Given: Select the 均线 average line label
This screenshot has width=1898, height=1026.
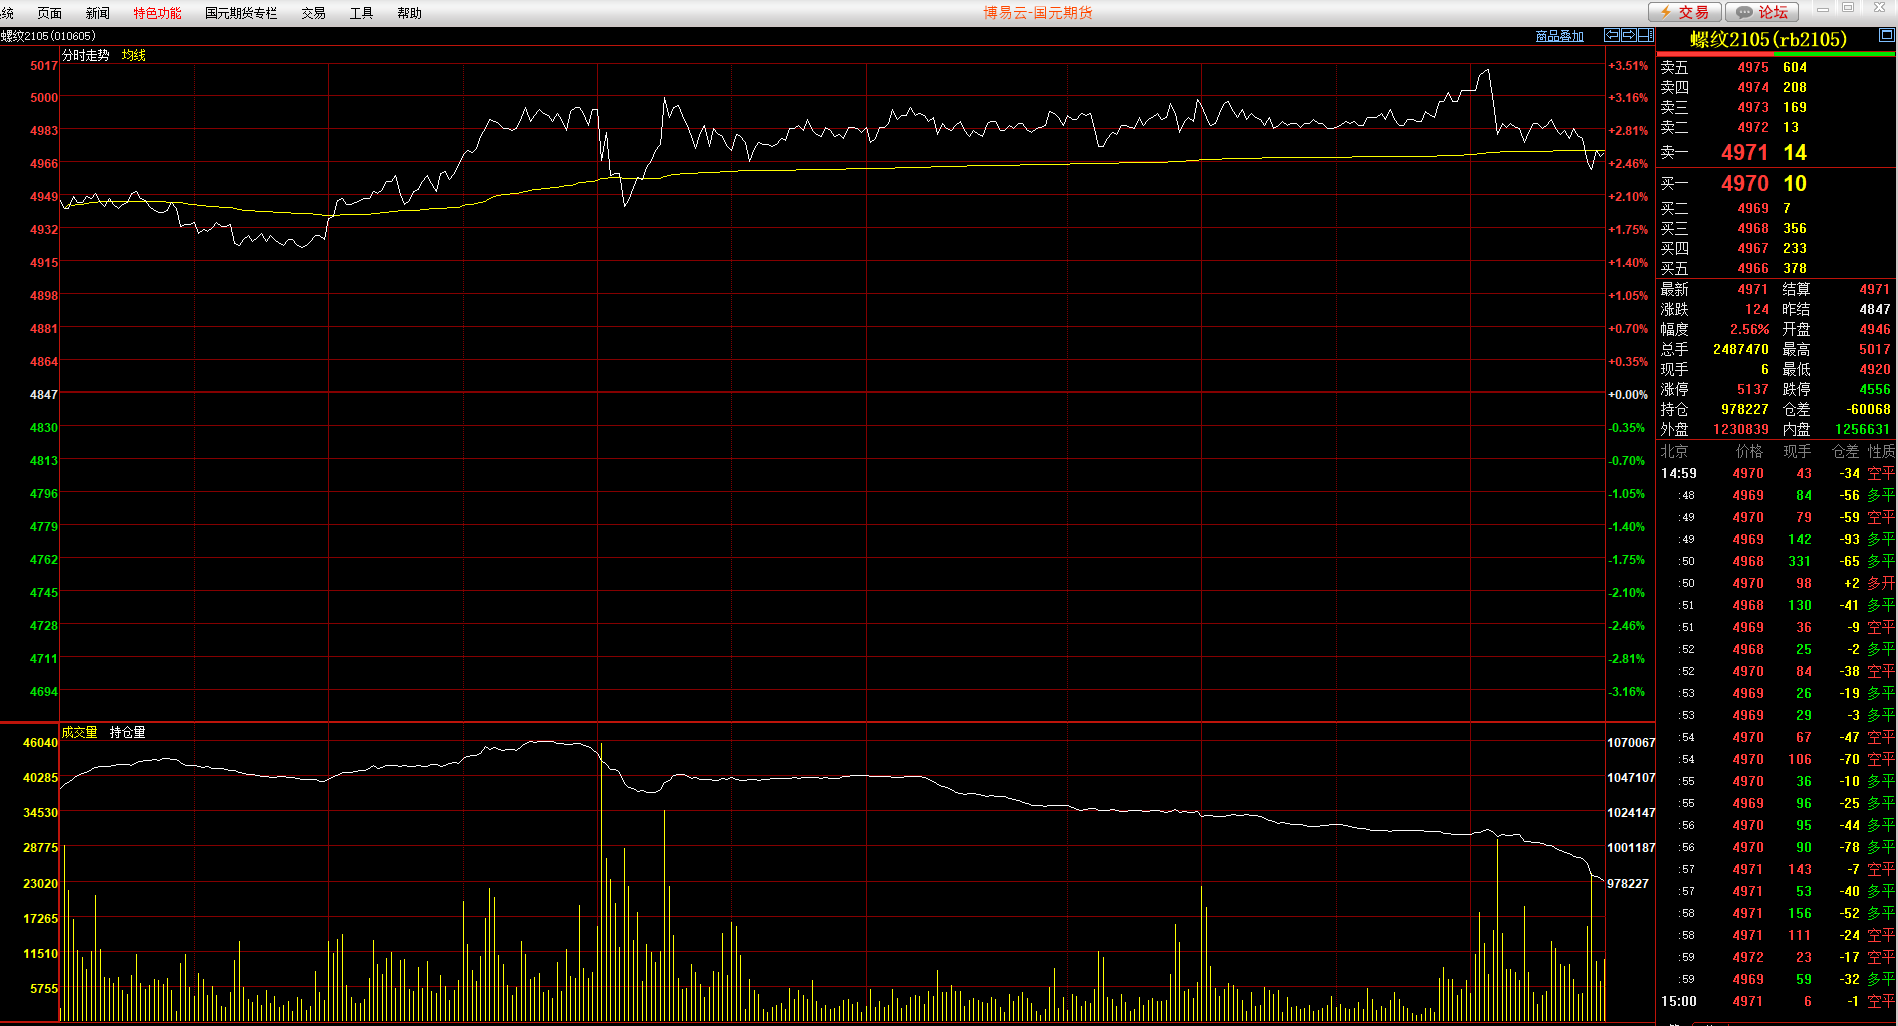Looking at the screenshot, I should point(134,55).
